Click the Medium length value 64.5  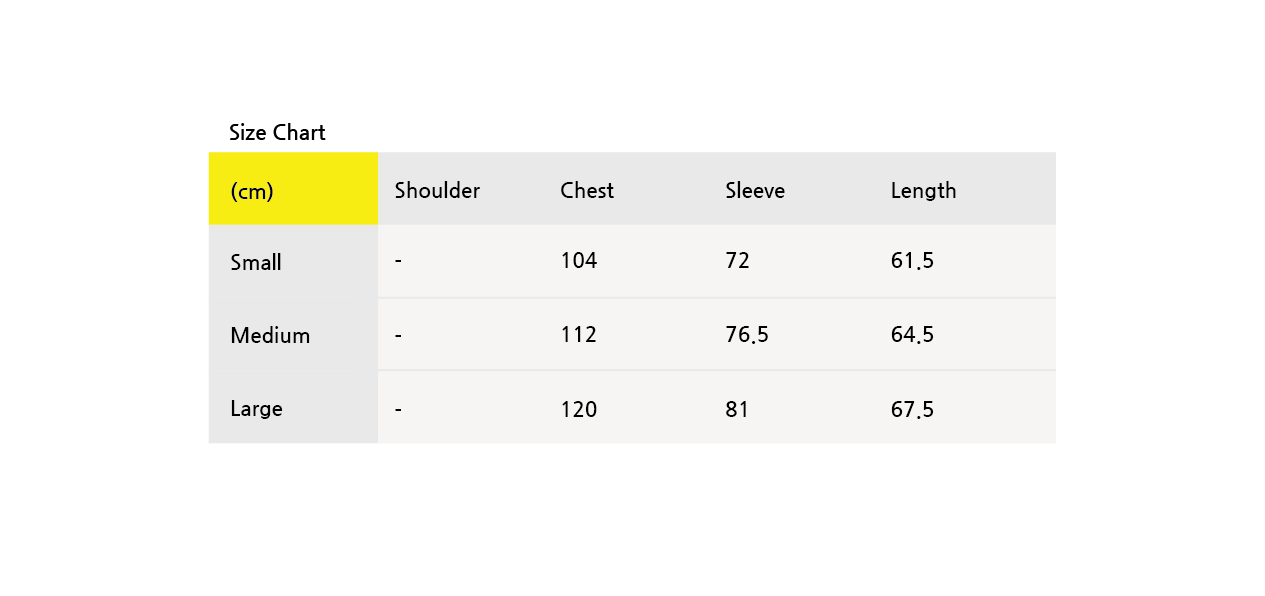coord(912,335)
